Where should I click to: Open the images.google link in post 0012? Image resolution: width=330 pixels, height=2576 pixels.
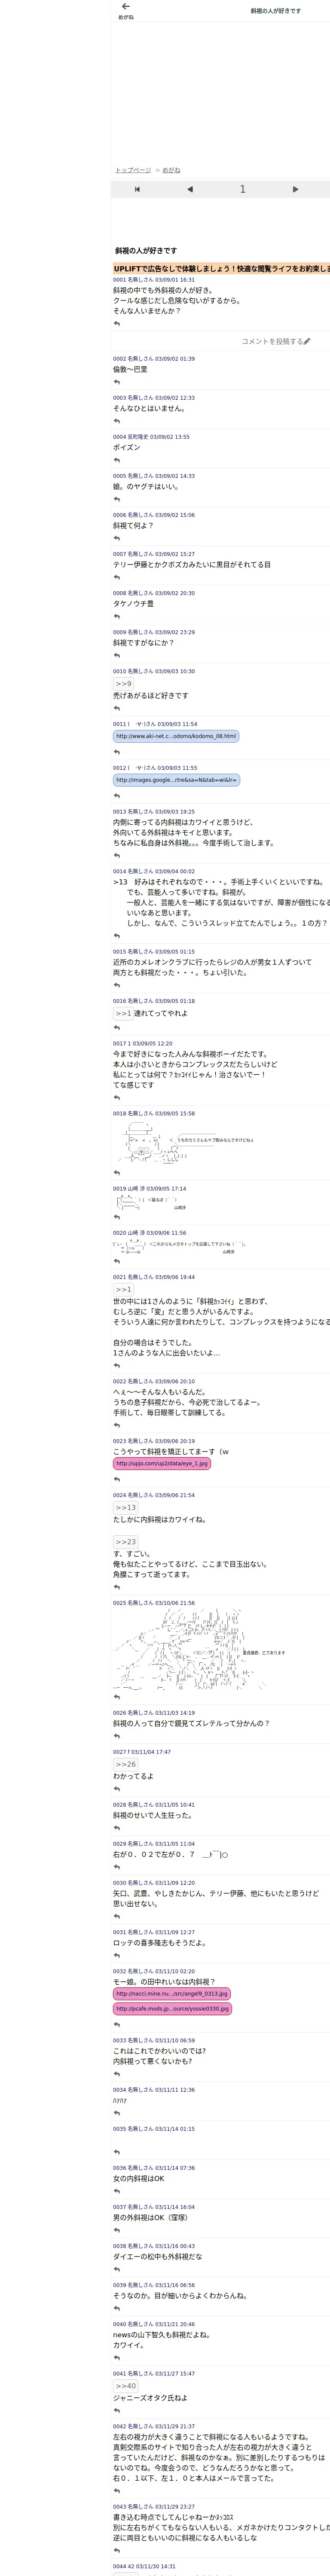tap(176, 780)
